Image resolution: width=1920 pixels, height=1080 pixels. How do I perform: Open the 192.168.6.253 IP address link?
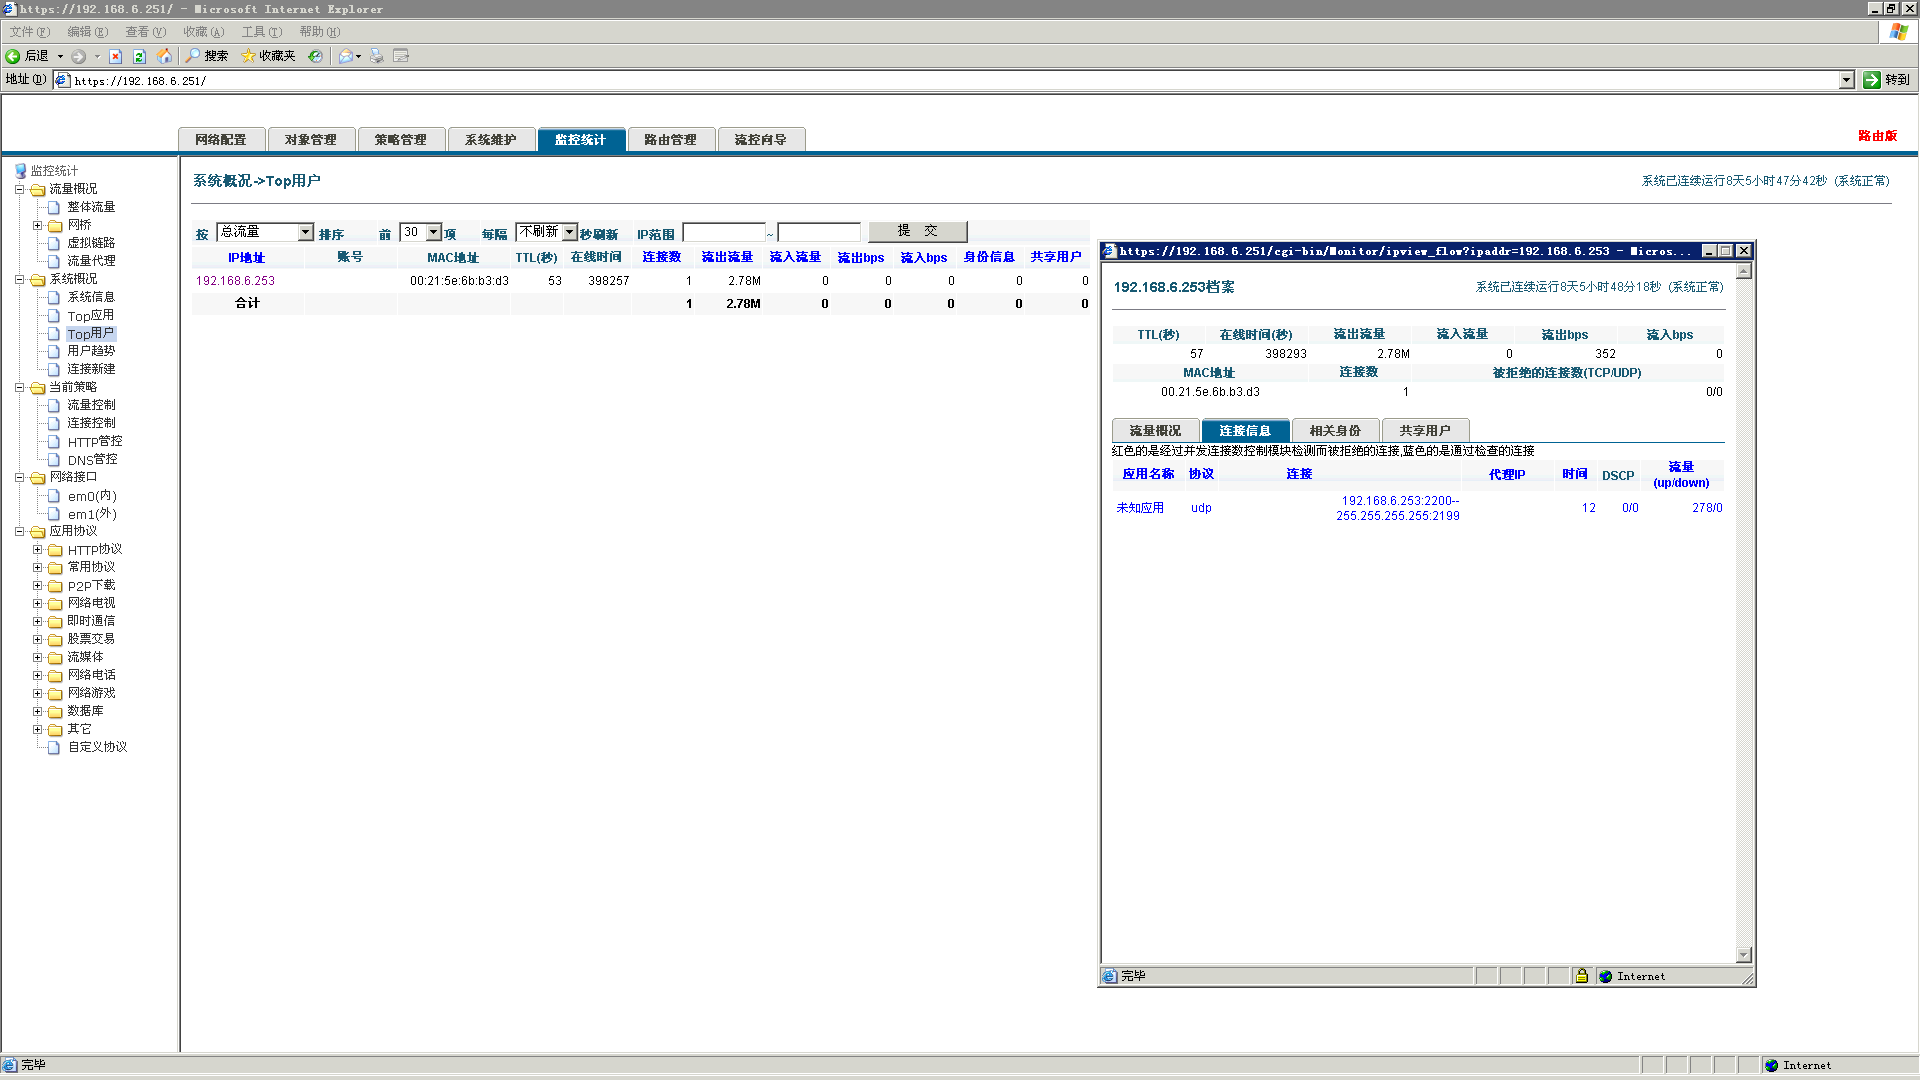point(235,281)
